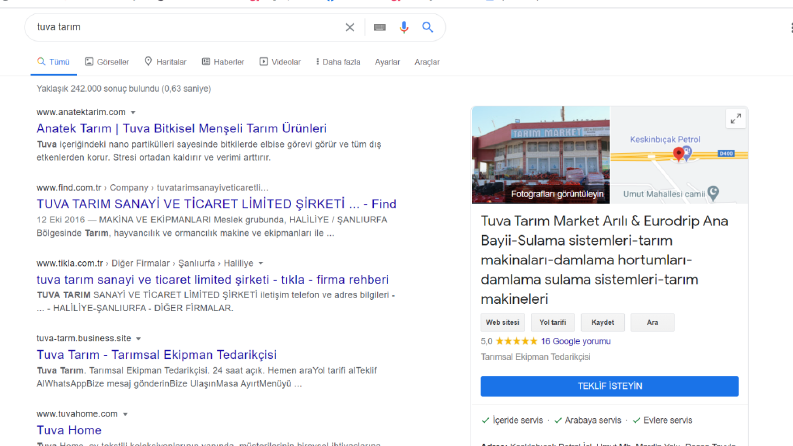Click the Evlere servis text
Viewport: 793px width, 446px height.
(x=668, y=421)
